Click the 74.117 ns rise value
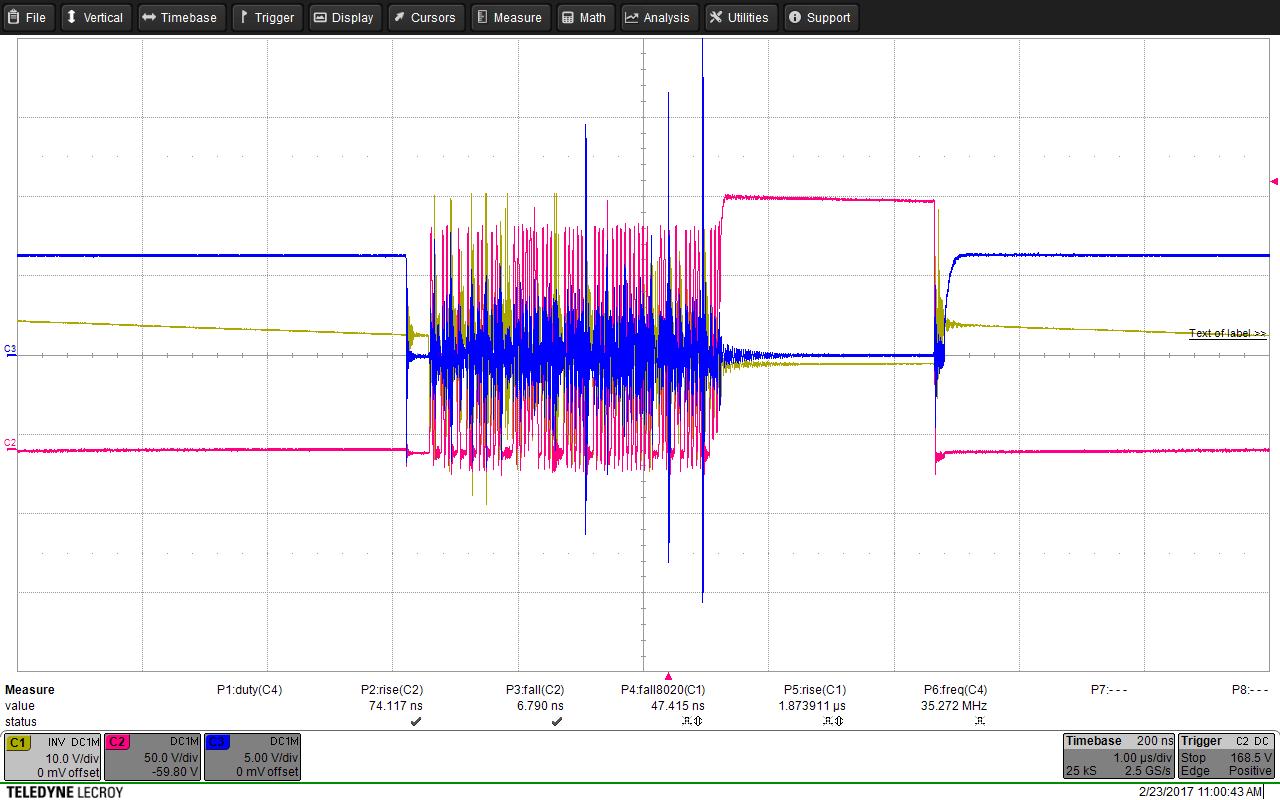This screenshot has height=800, width=1280. (396, 706)
